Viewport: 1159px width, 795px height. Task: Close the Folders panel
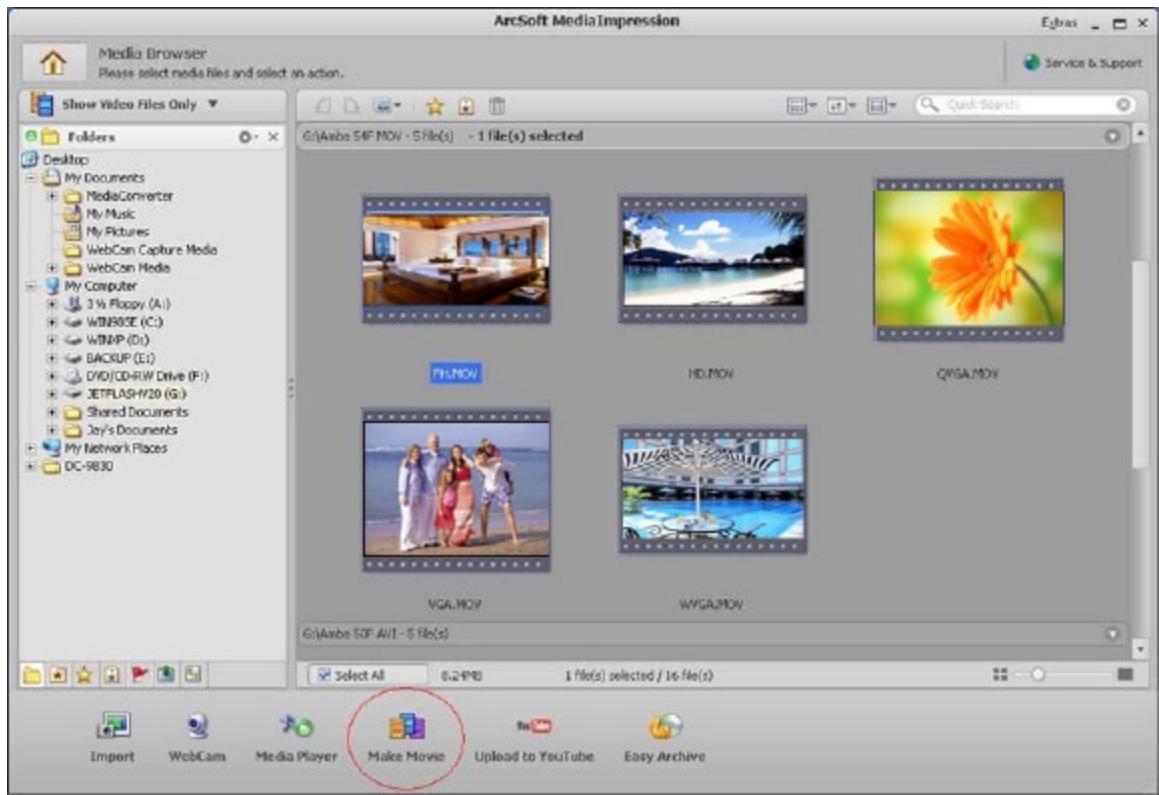tap(273, 137)
